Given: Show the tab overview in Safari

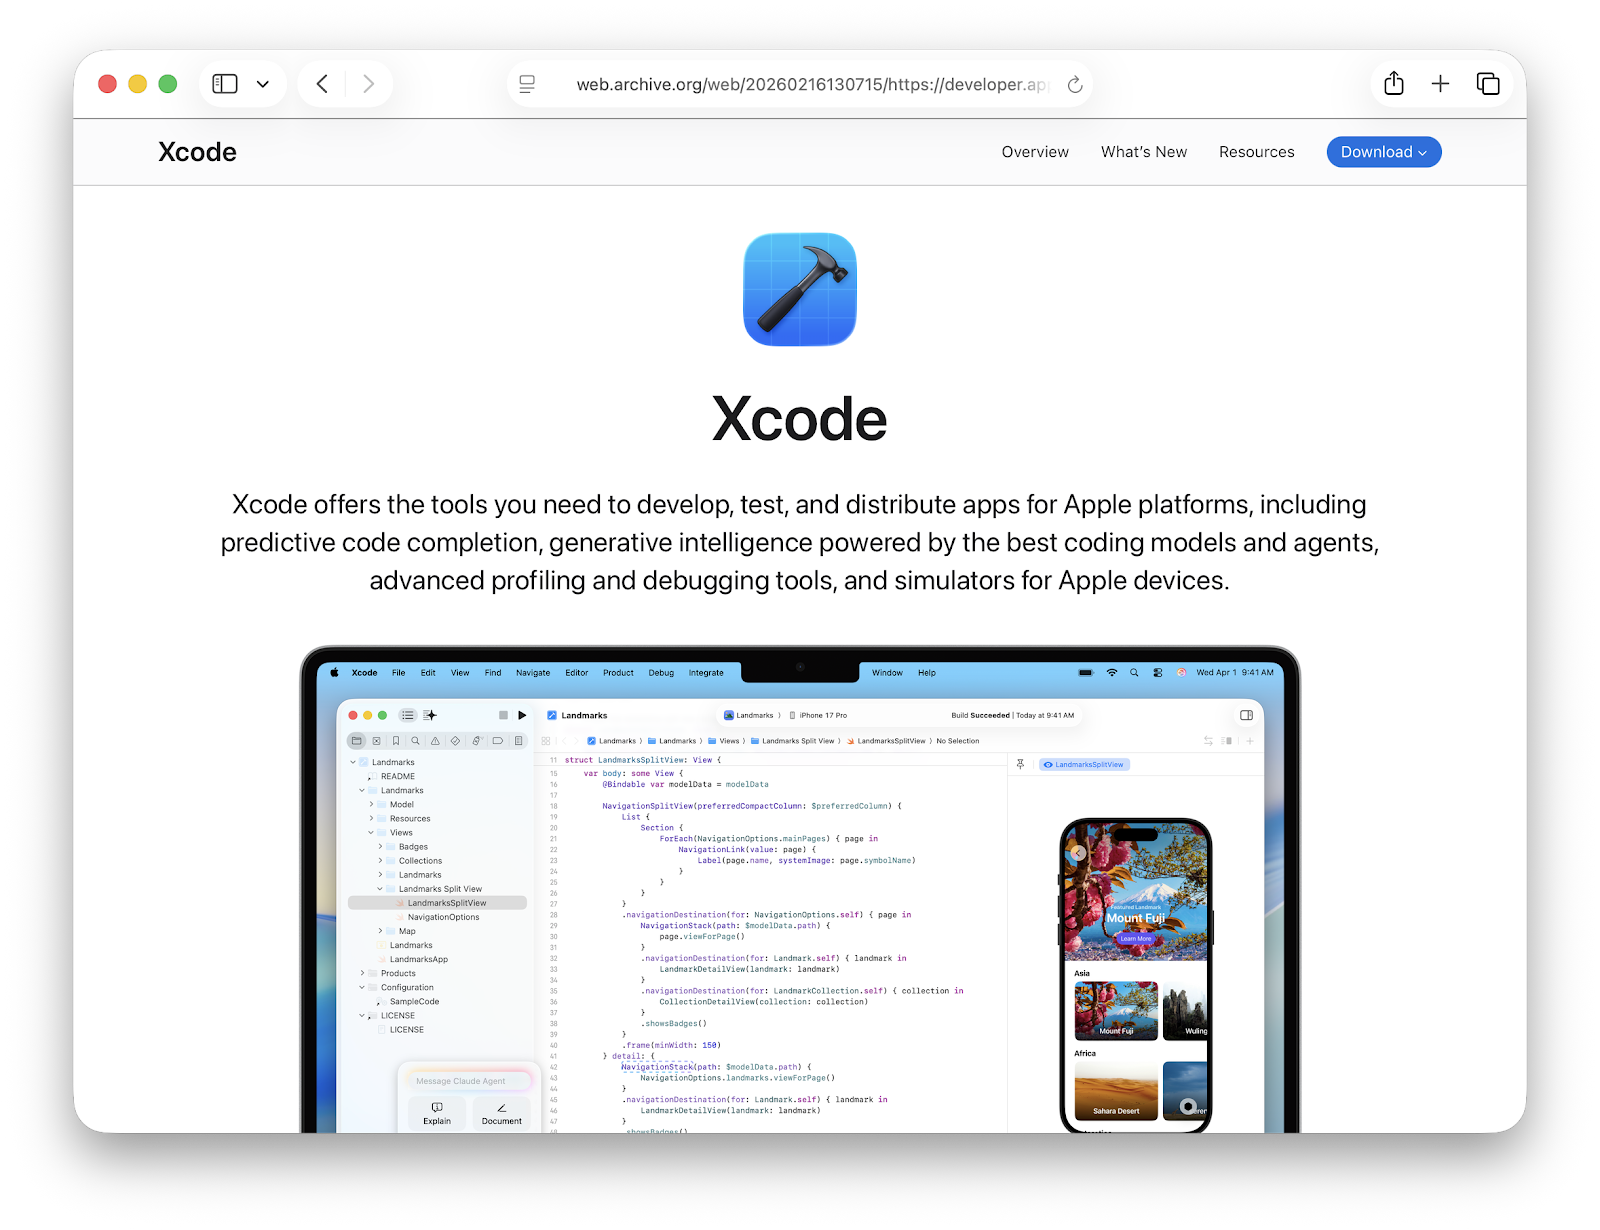Looking at the screenshot, I should 1488,84.
